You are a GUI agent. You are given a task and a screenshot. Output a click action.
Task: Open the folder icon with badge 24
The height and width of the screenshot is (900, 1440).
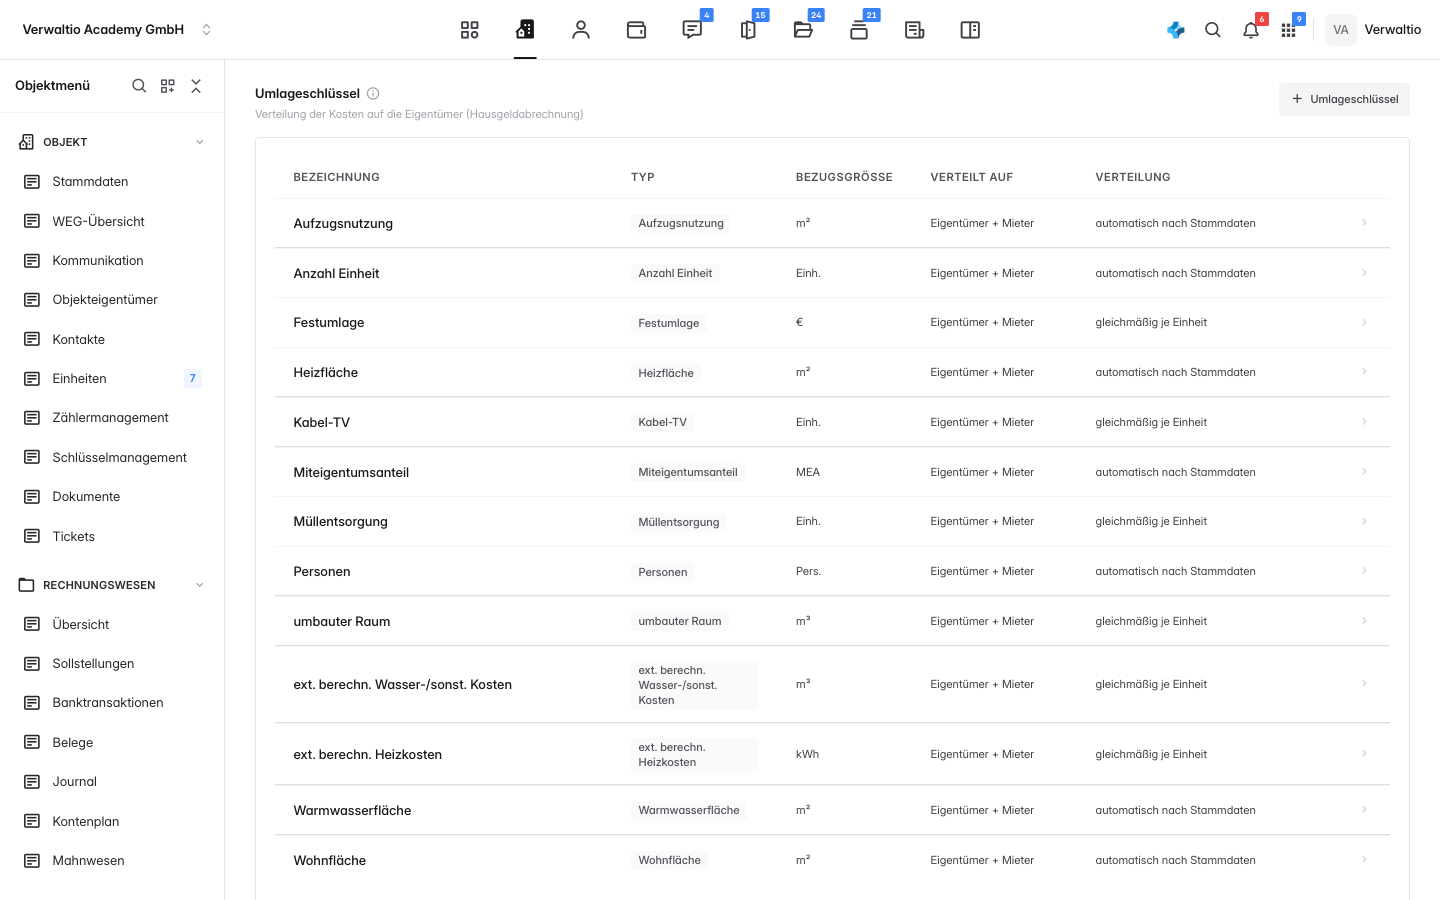(x=803, y=30)
